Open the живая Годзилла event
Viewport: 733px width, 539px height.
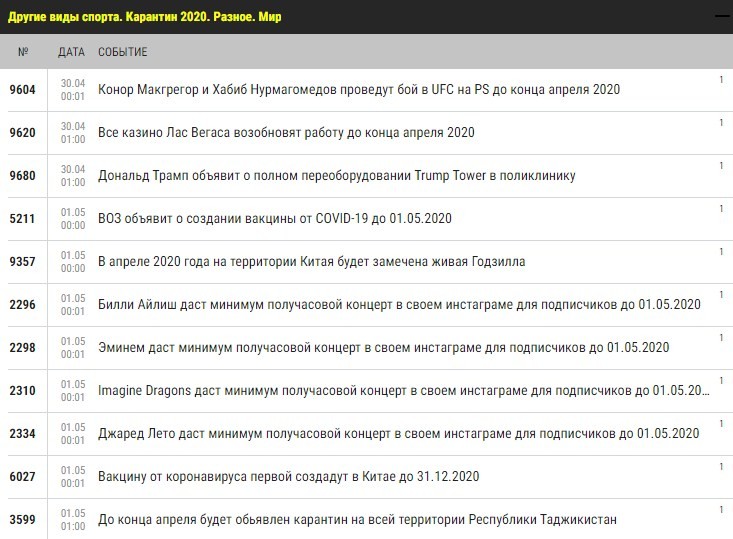point(311,262)
